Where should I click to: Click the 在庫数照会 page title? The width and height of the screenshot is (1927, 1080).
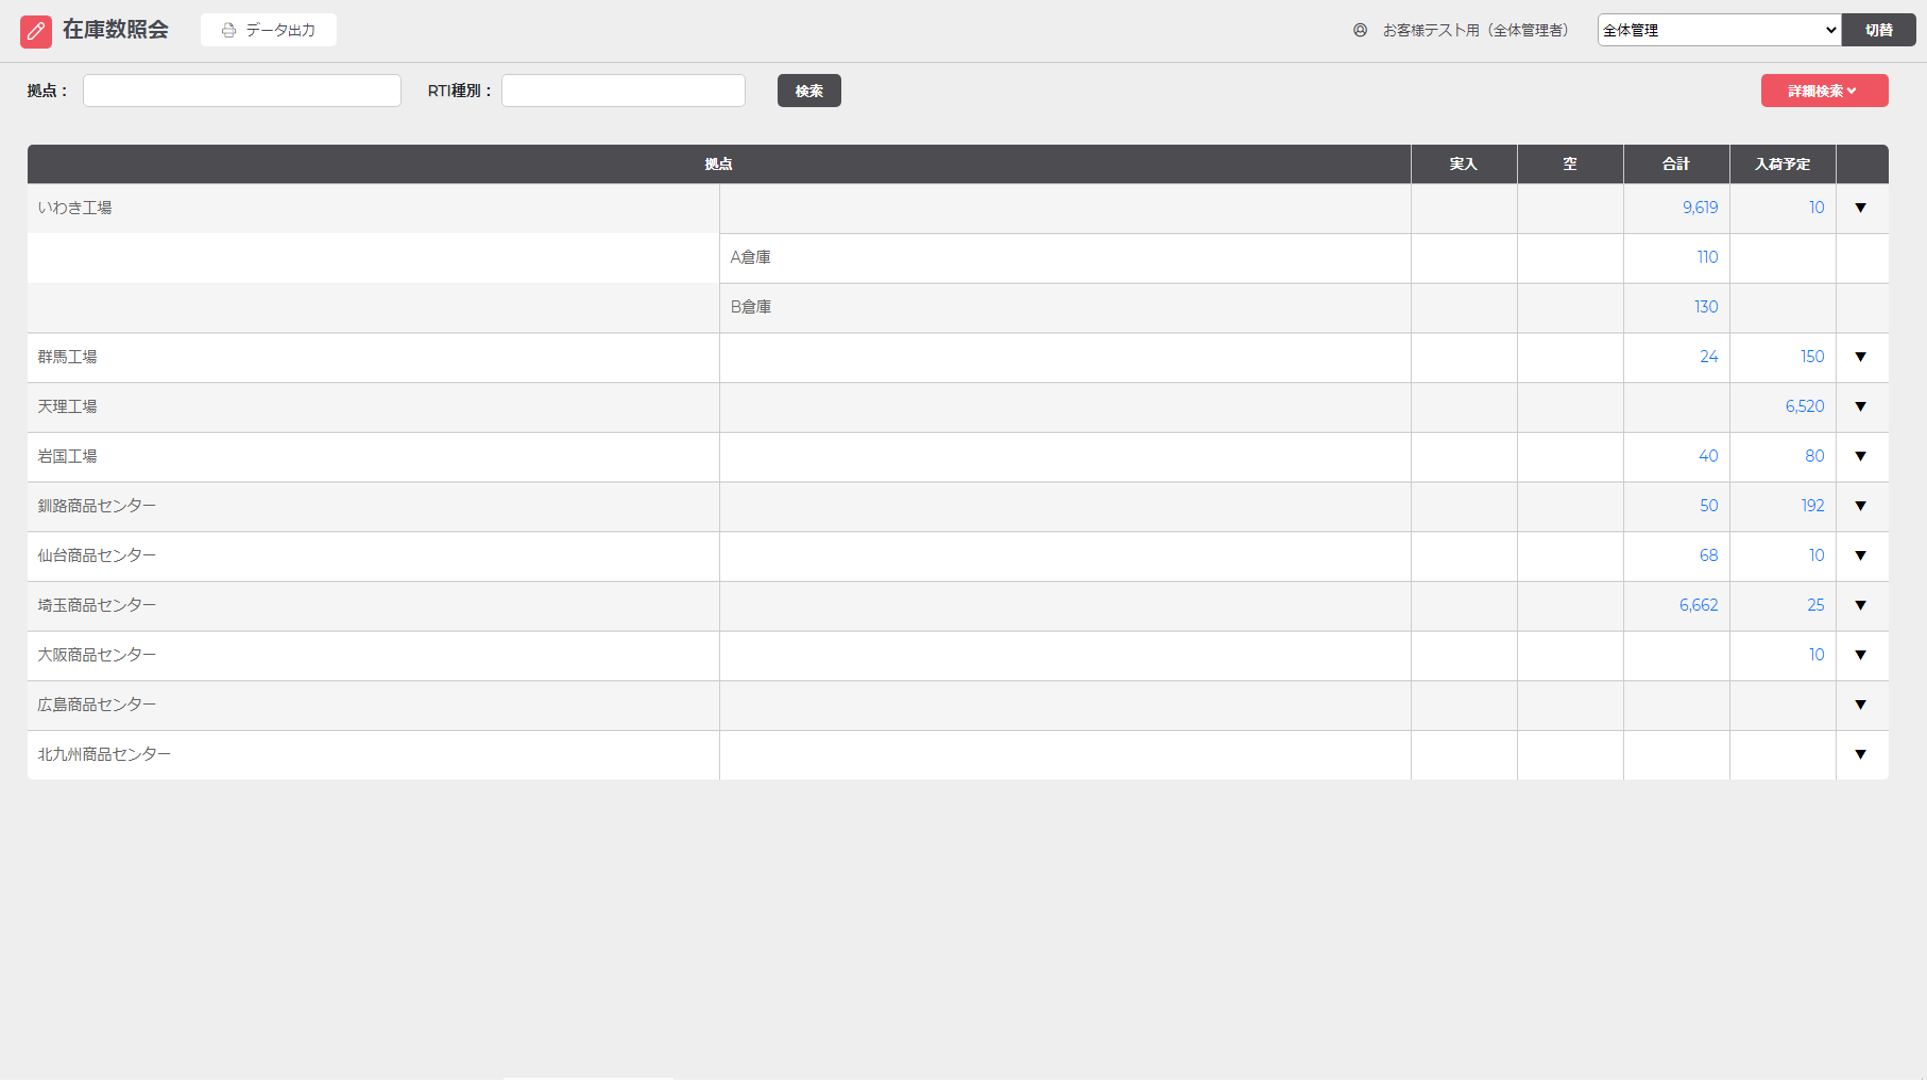point(116,30)
